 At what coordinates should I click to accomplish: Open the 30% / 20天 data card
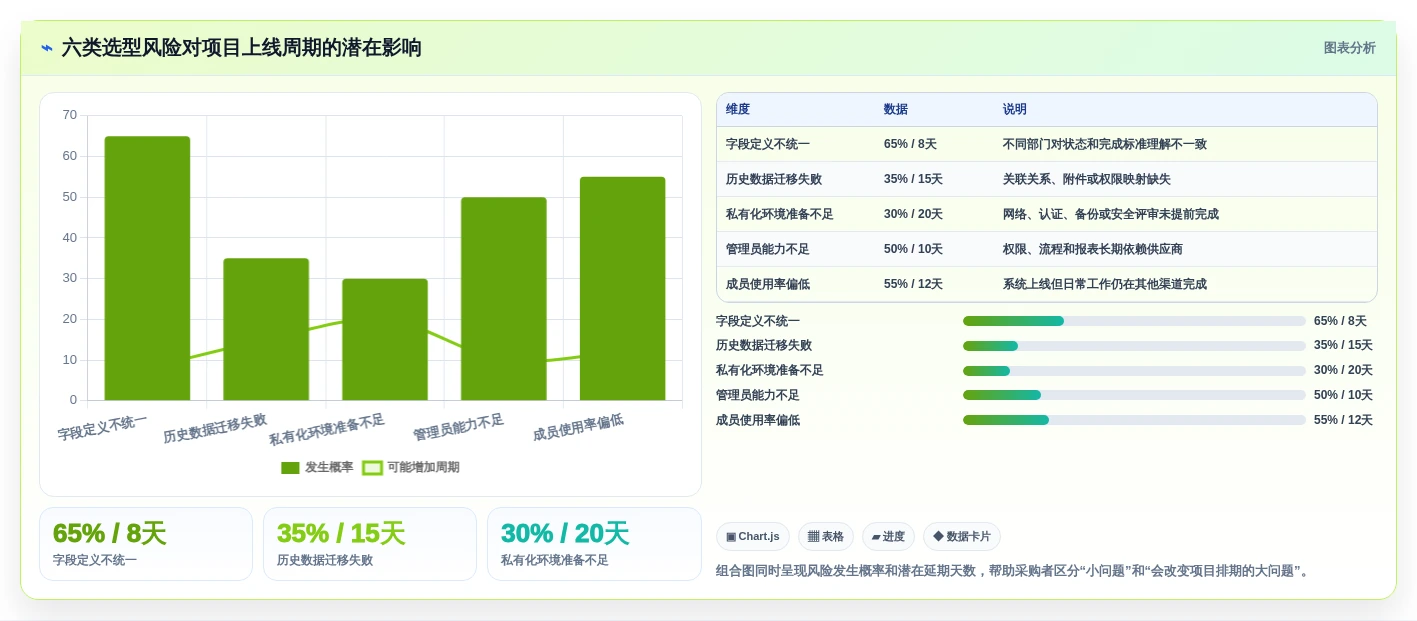point(594,544)
